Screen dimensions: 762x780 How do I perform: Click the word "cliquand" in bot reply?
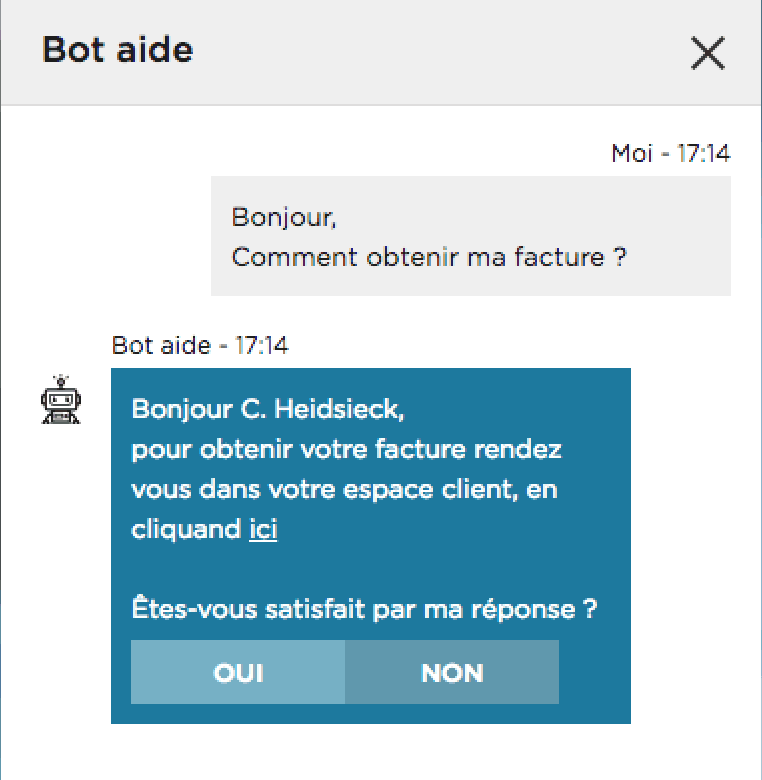(186, 530)
